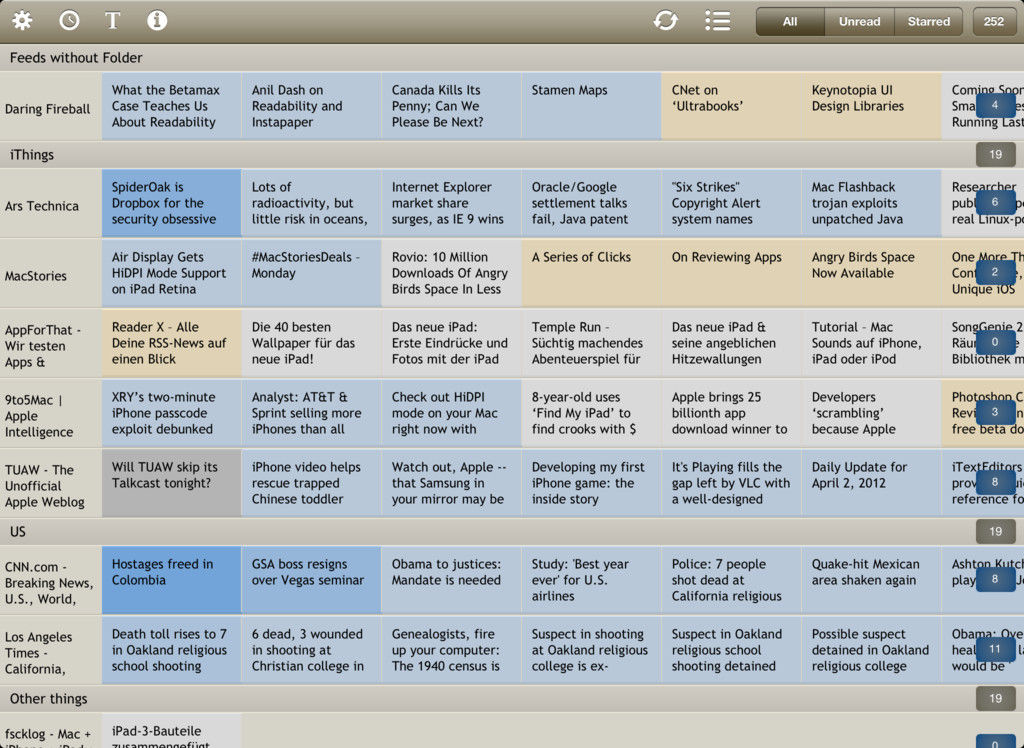Viewport: 1024px width, 748px height.
Task: Open "On Reviewing Apps" article
Action: [x=731, y=273]
